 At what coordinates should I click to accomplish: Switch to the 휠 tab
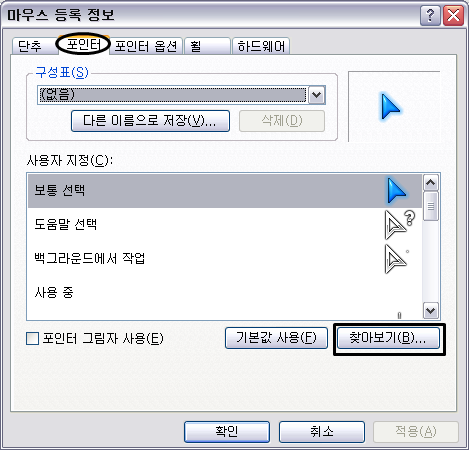tap(207, 46)
